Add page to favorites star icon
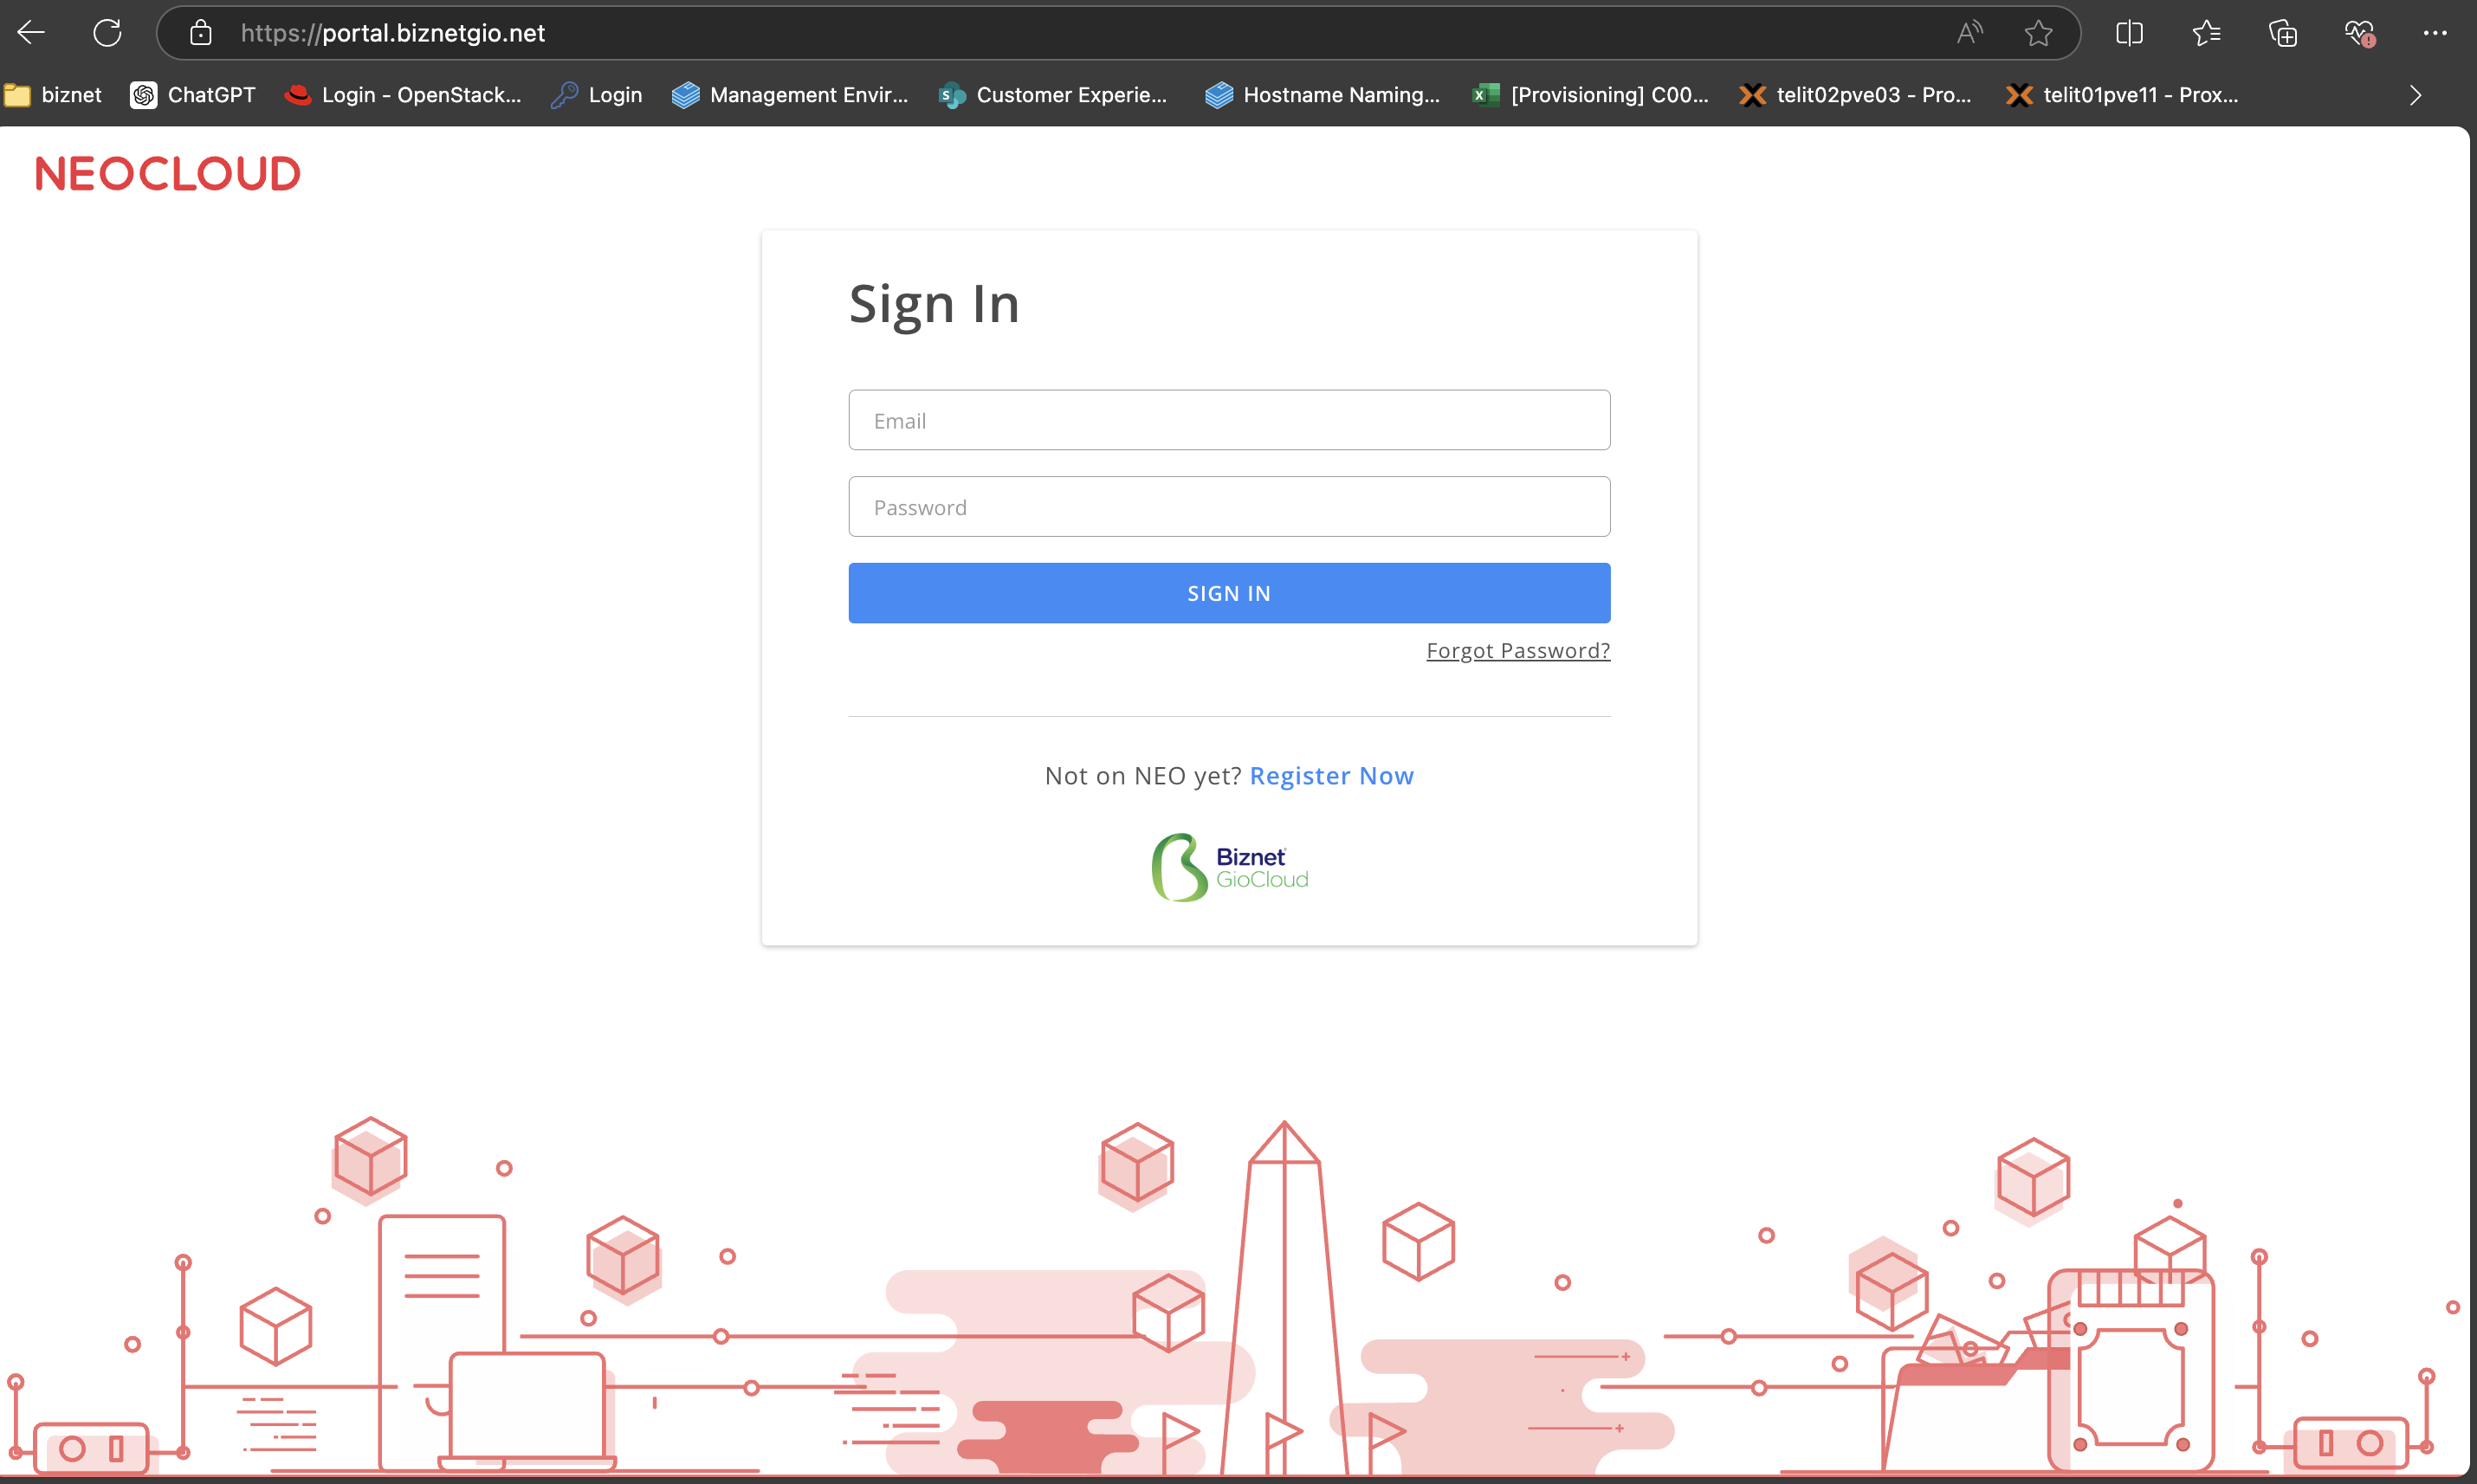Screen dimensions: 2477x1484 [2038, 33]
